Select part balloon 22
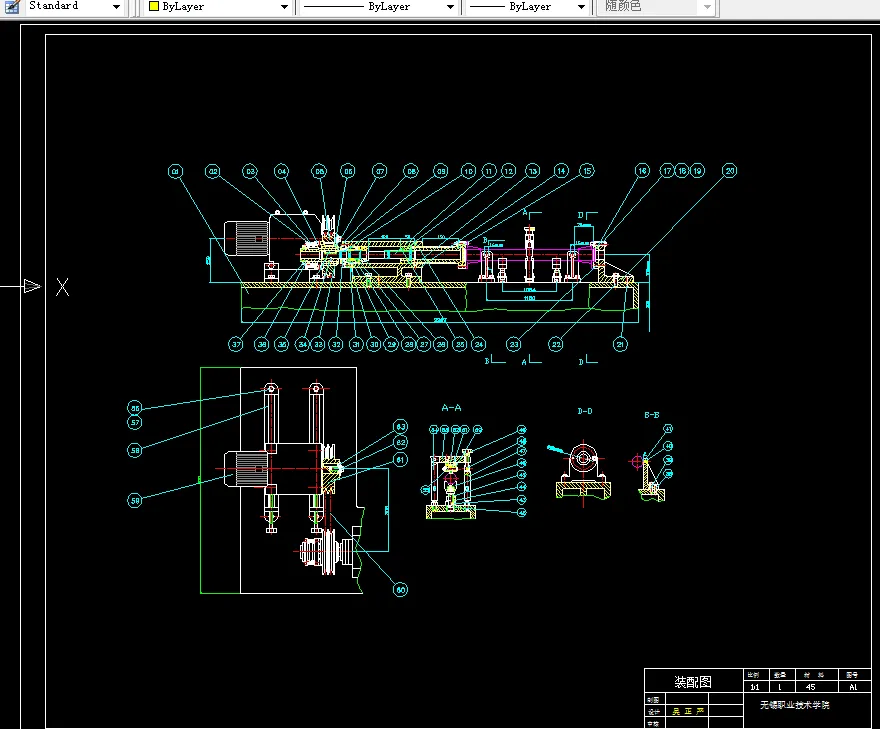 [556, 345]
